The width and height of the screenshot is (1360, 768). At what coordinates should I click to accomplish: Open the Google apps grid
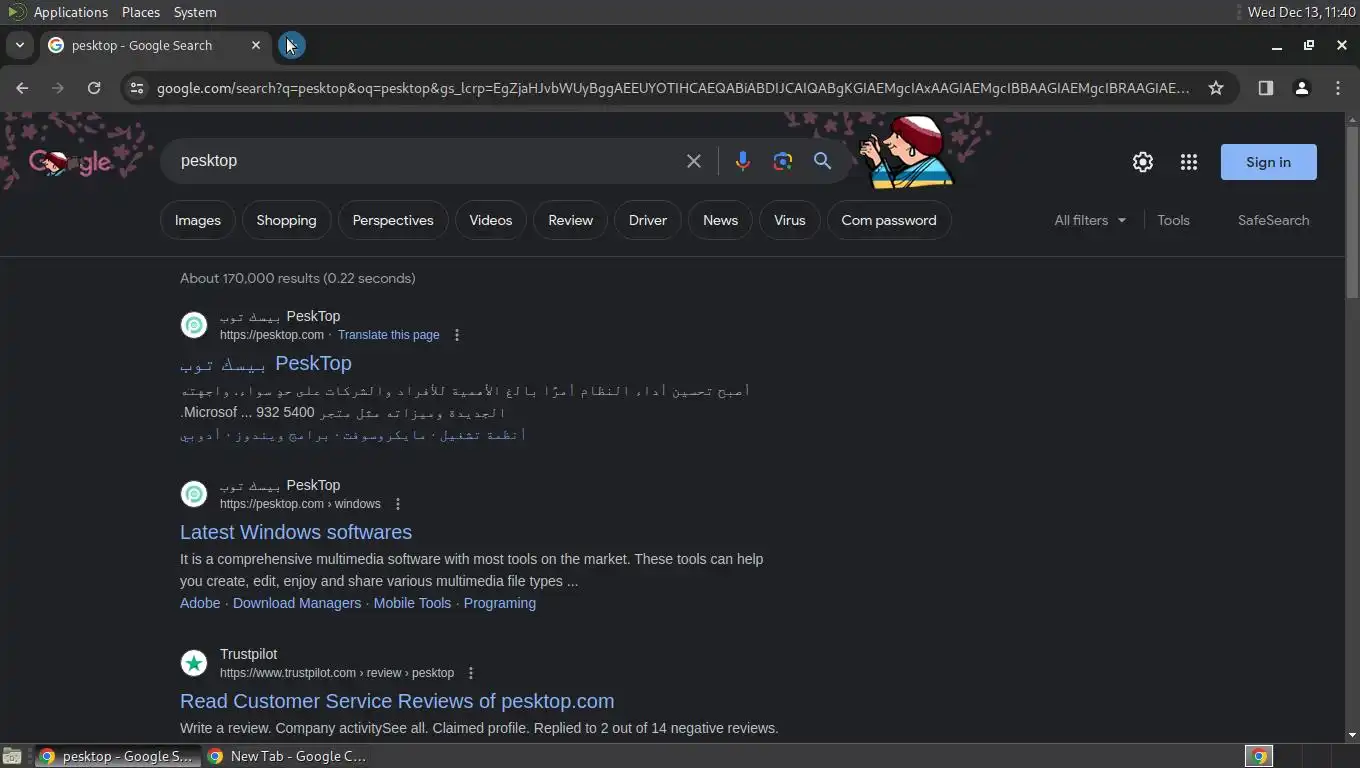[x=1189, y=162]
